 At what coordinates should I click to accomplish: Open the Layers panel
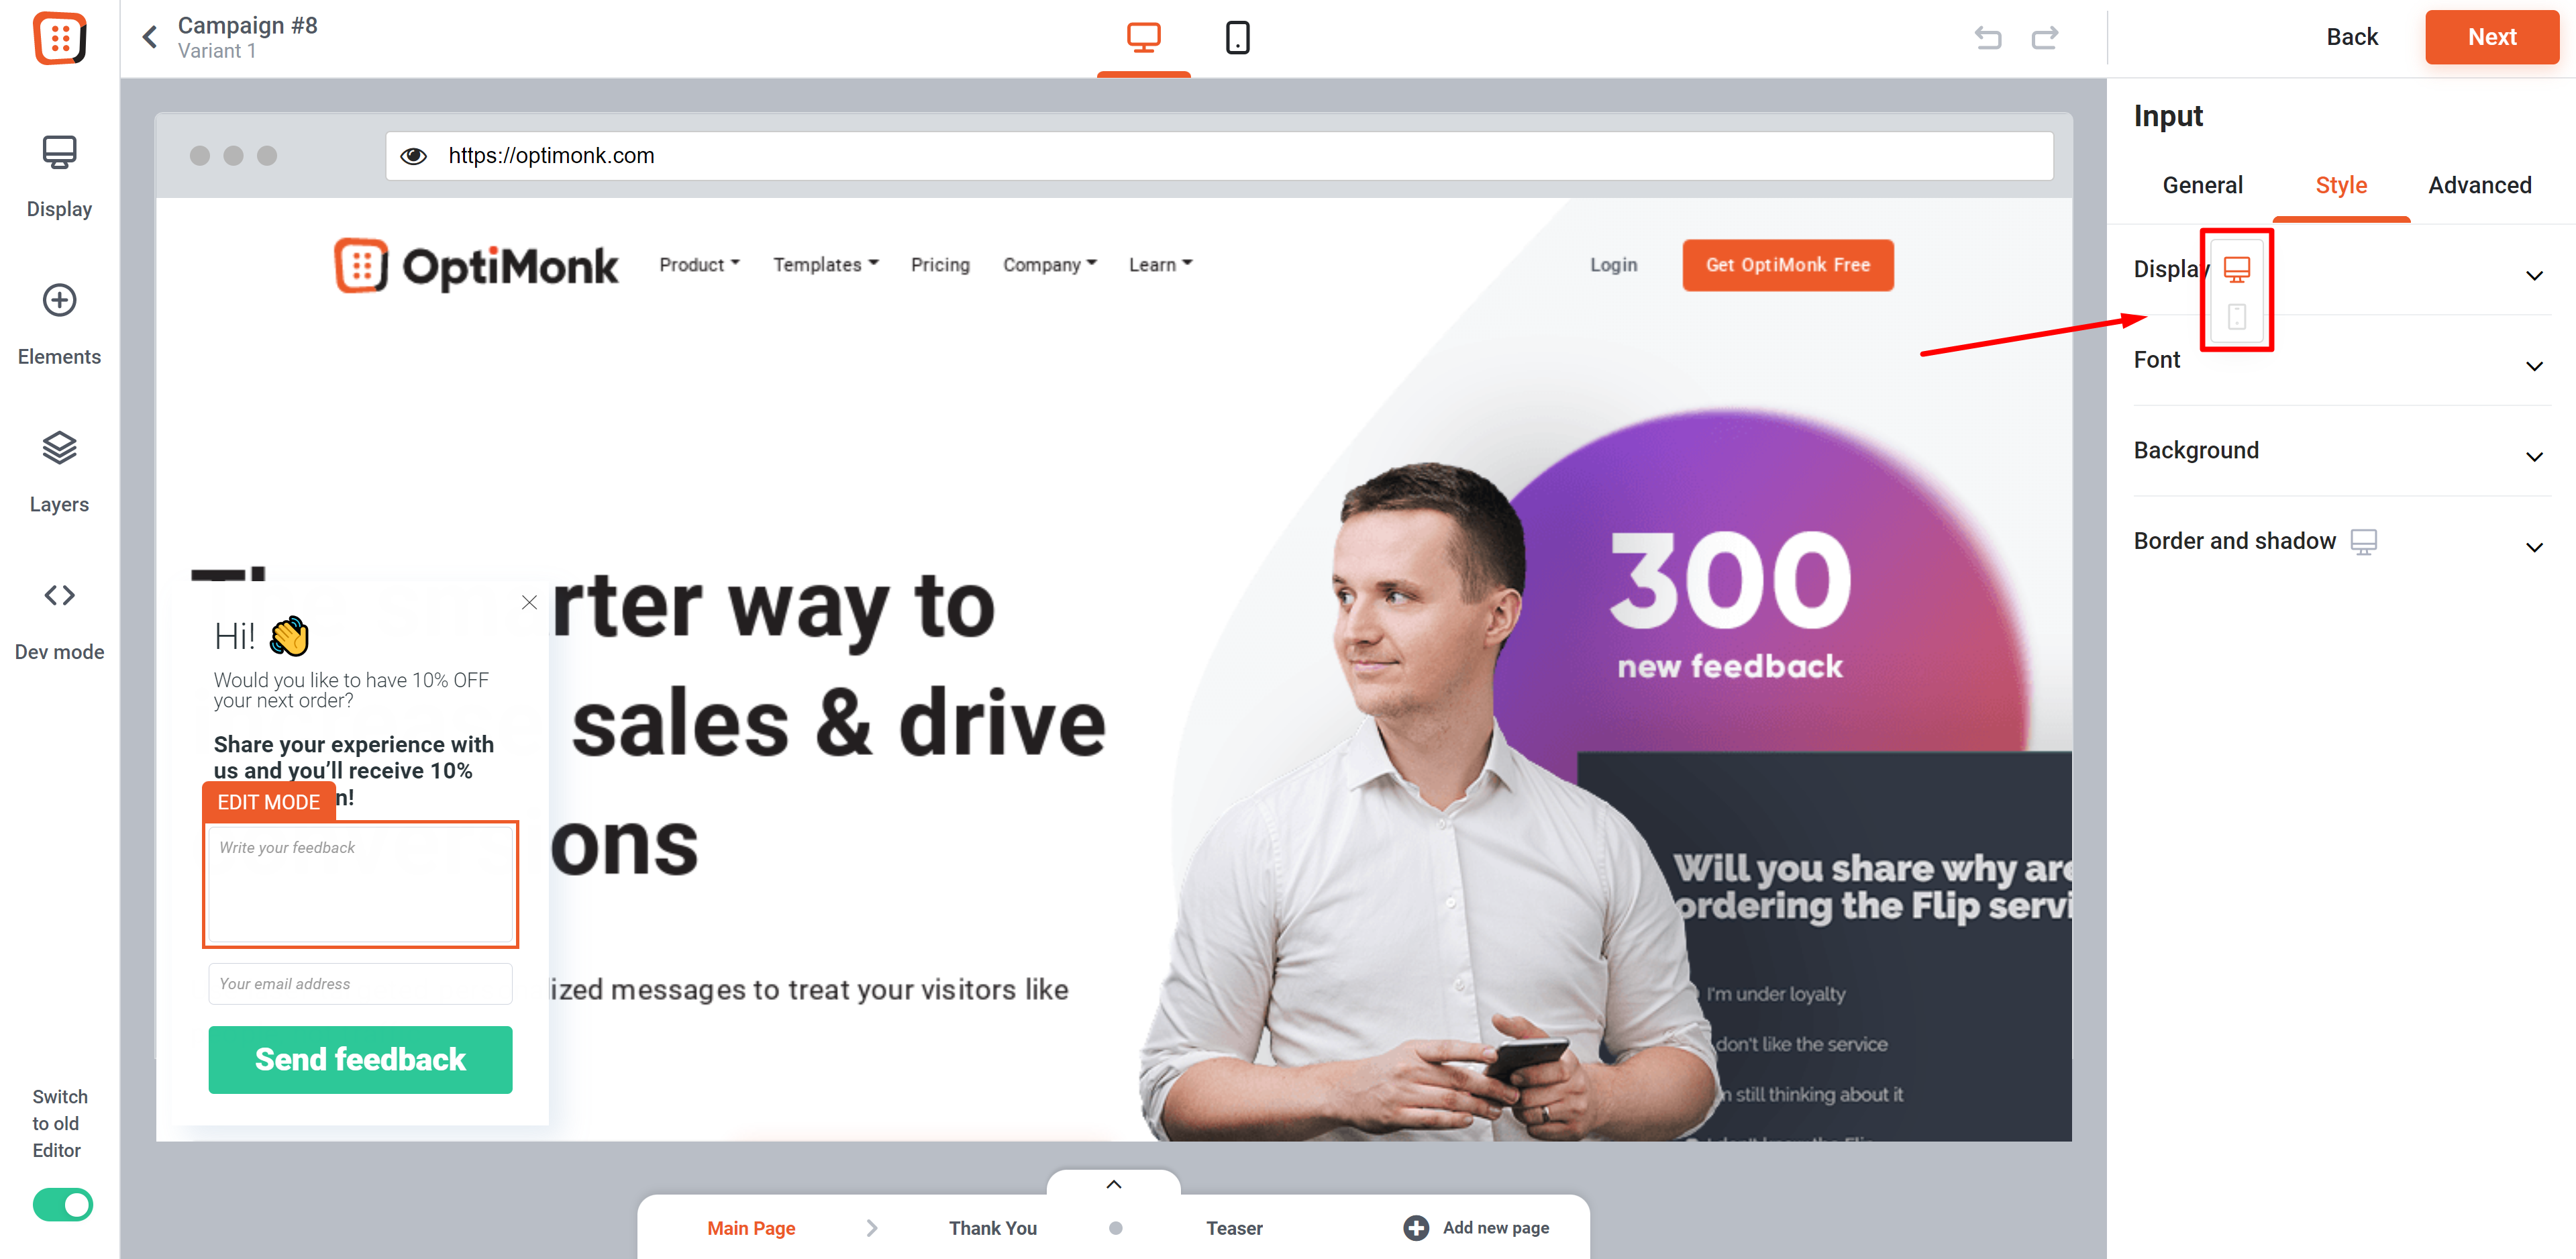point(59,472)
